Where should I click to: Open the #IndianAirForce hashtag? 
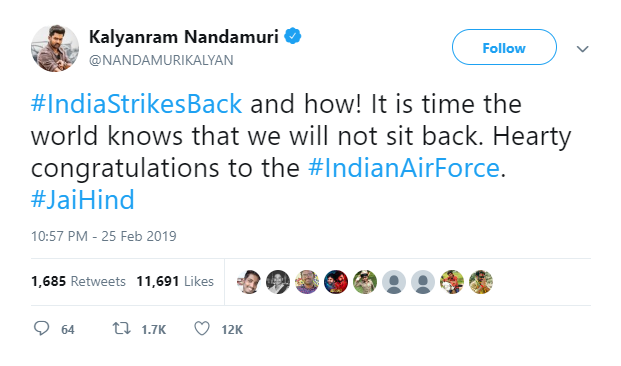tap(404, 168)
